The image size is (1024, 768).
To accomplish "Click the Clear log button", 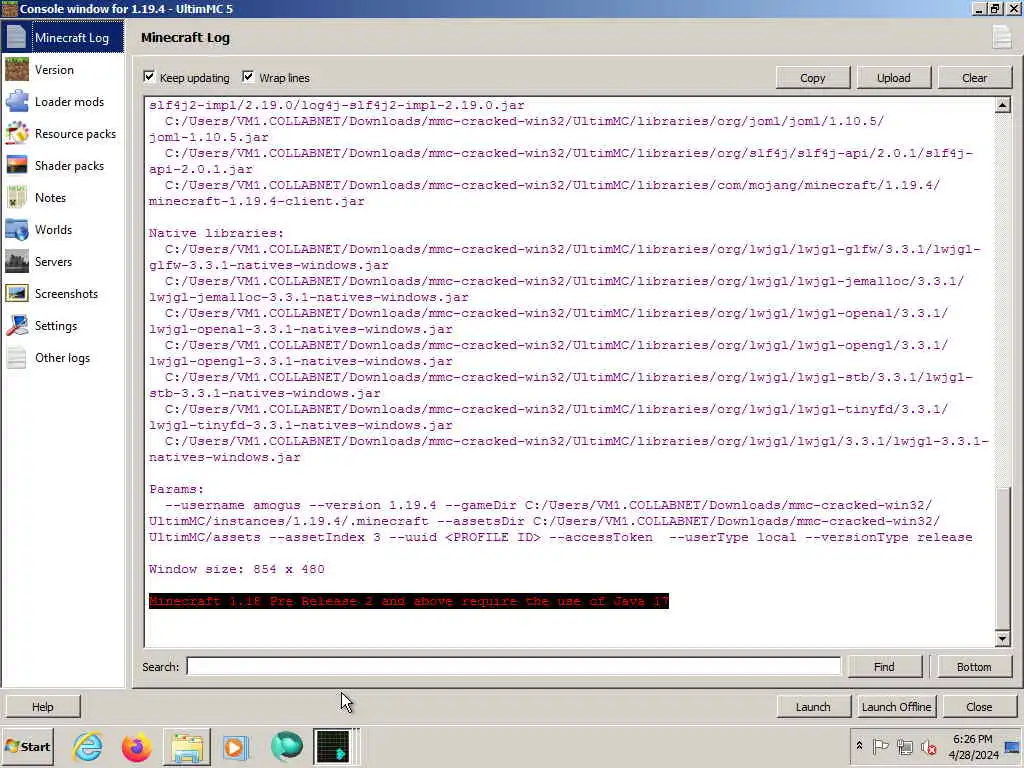I will [974, 78].
